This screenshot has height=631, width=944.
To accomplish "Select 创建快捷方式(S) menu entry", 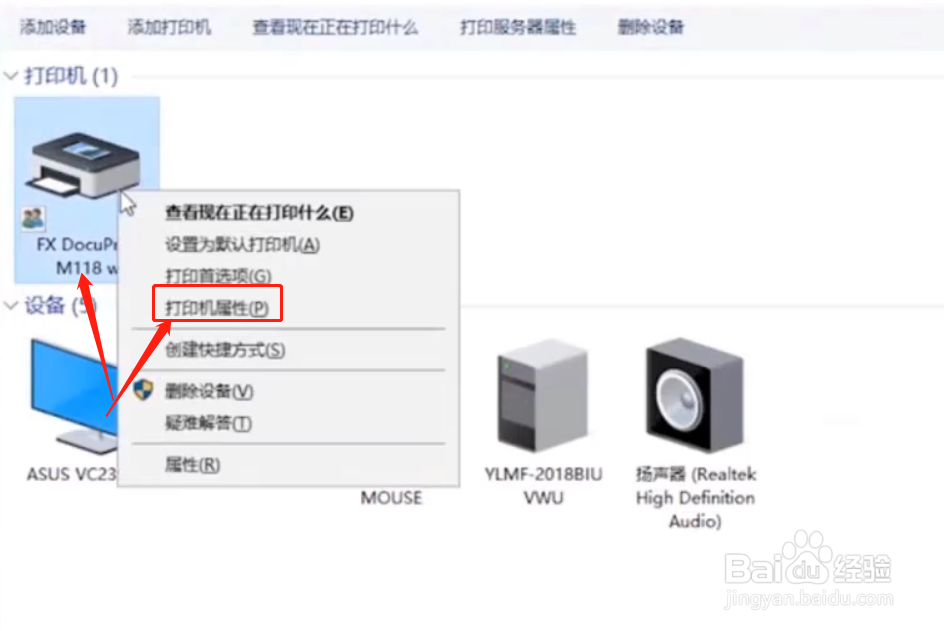I will (225, 350).
